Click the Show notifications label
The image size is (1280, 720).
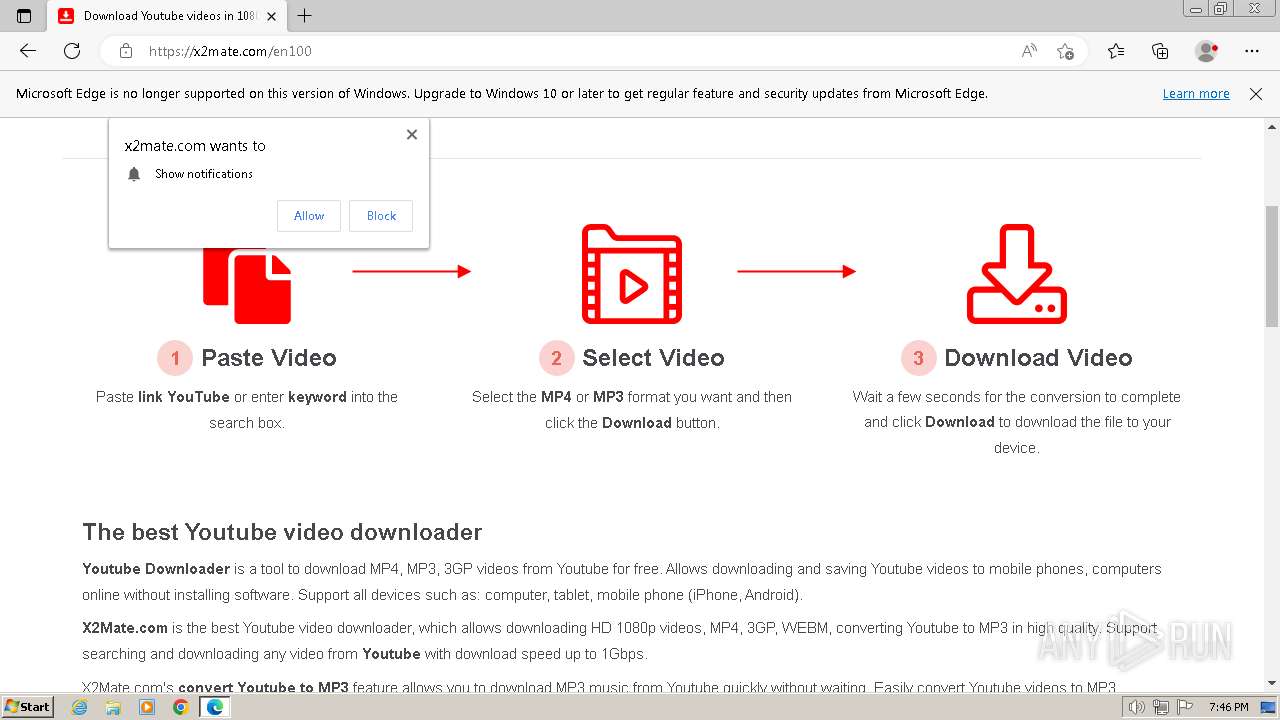pos(204,174)
